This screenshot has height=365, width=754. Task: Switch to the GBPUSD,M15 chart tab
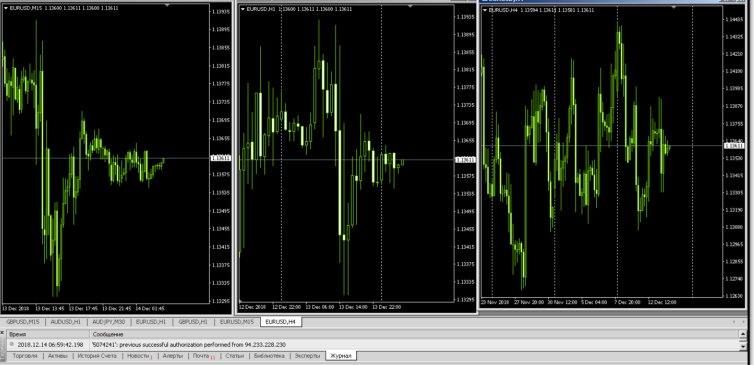pos(23,321)
